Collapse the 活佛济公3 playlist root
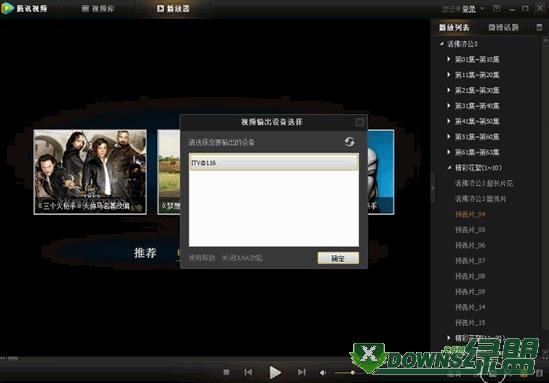 (442, 43)
